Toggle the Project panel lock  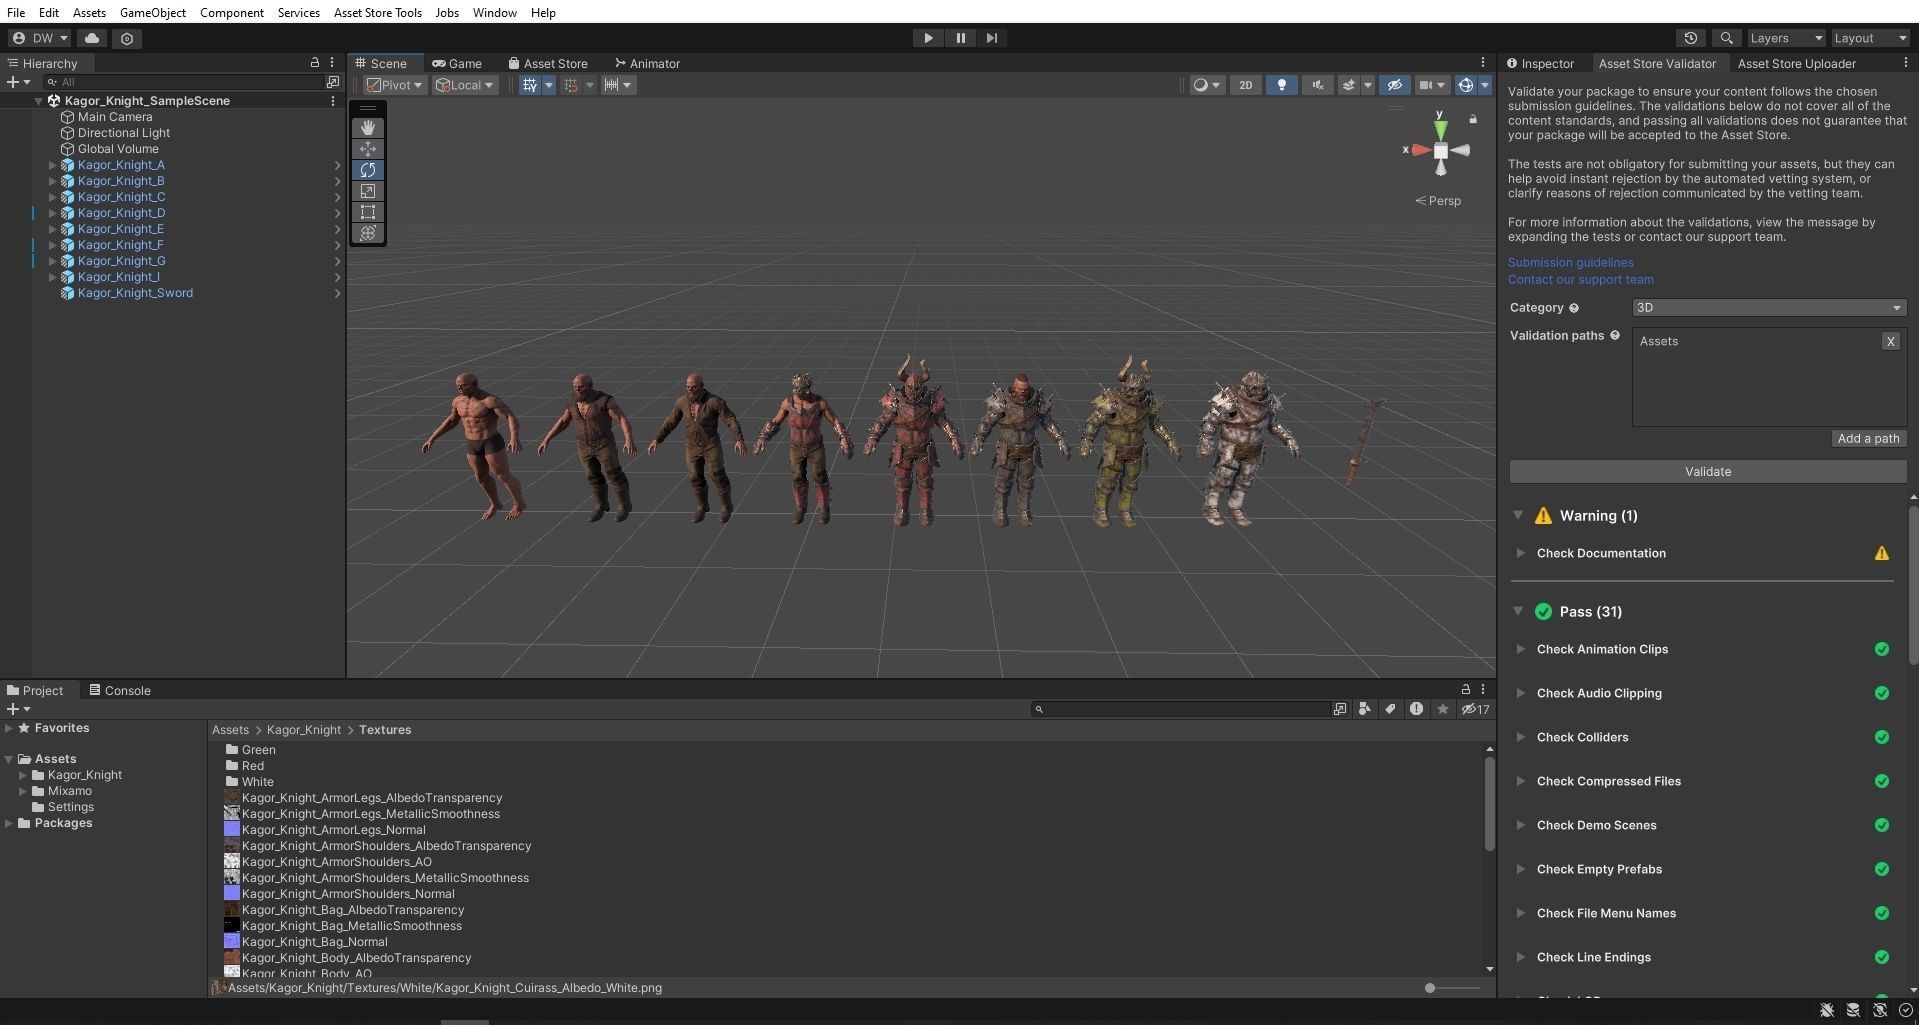click(x=1466, y=689)
